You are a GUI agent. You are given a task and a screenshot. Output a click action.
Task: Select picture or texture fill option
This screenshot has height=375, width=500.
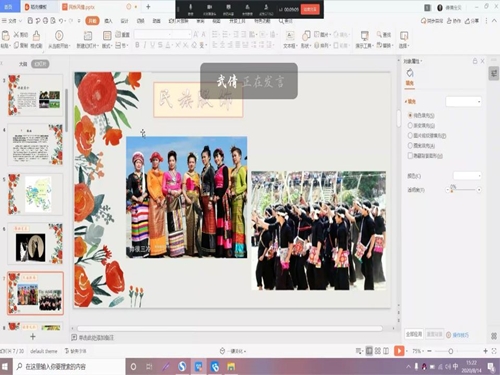coord(410,135)
